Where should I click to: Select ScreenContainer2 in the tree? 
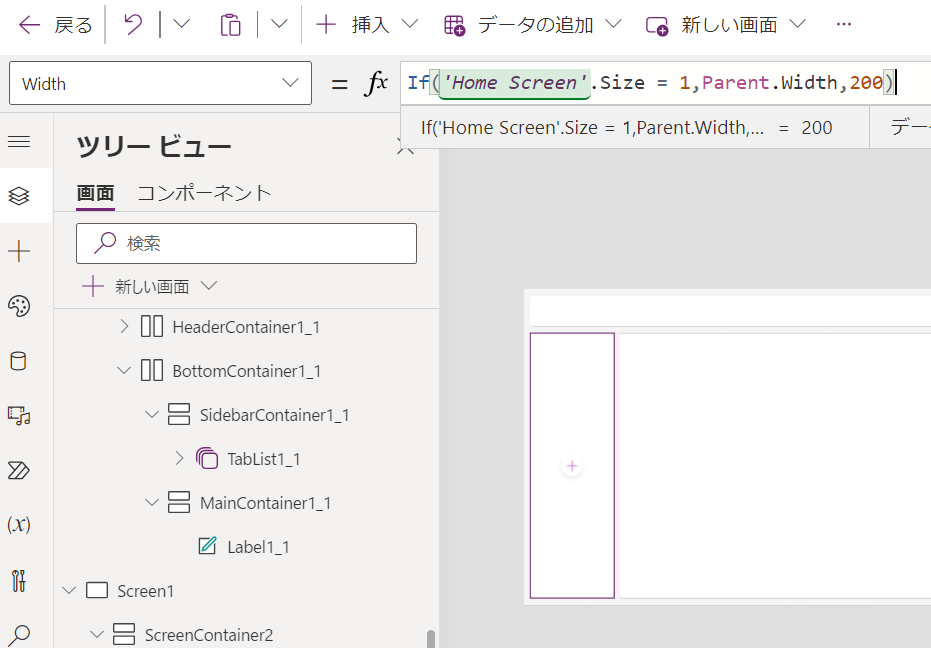(209, 635)
